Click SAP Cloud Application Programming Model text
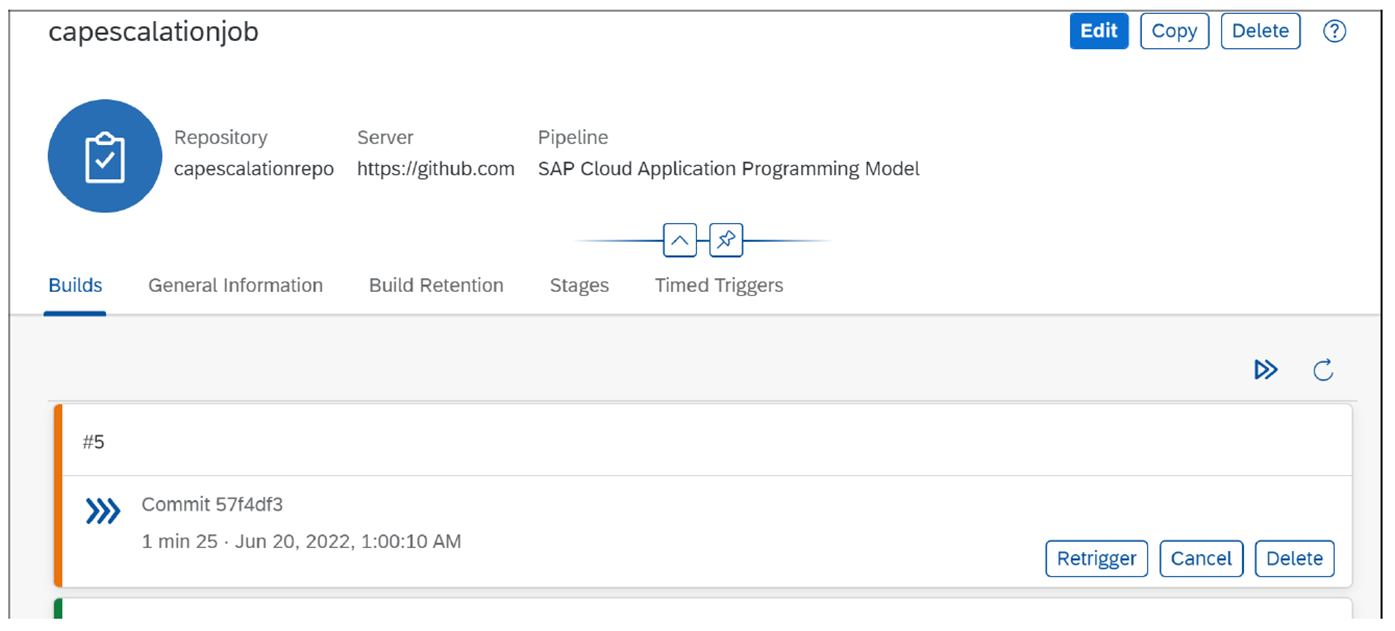The height and width of the screenshot is (631, 1395). coord(729,169)
